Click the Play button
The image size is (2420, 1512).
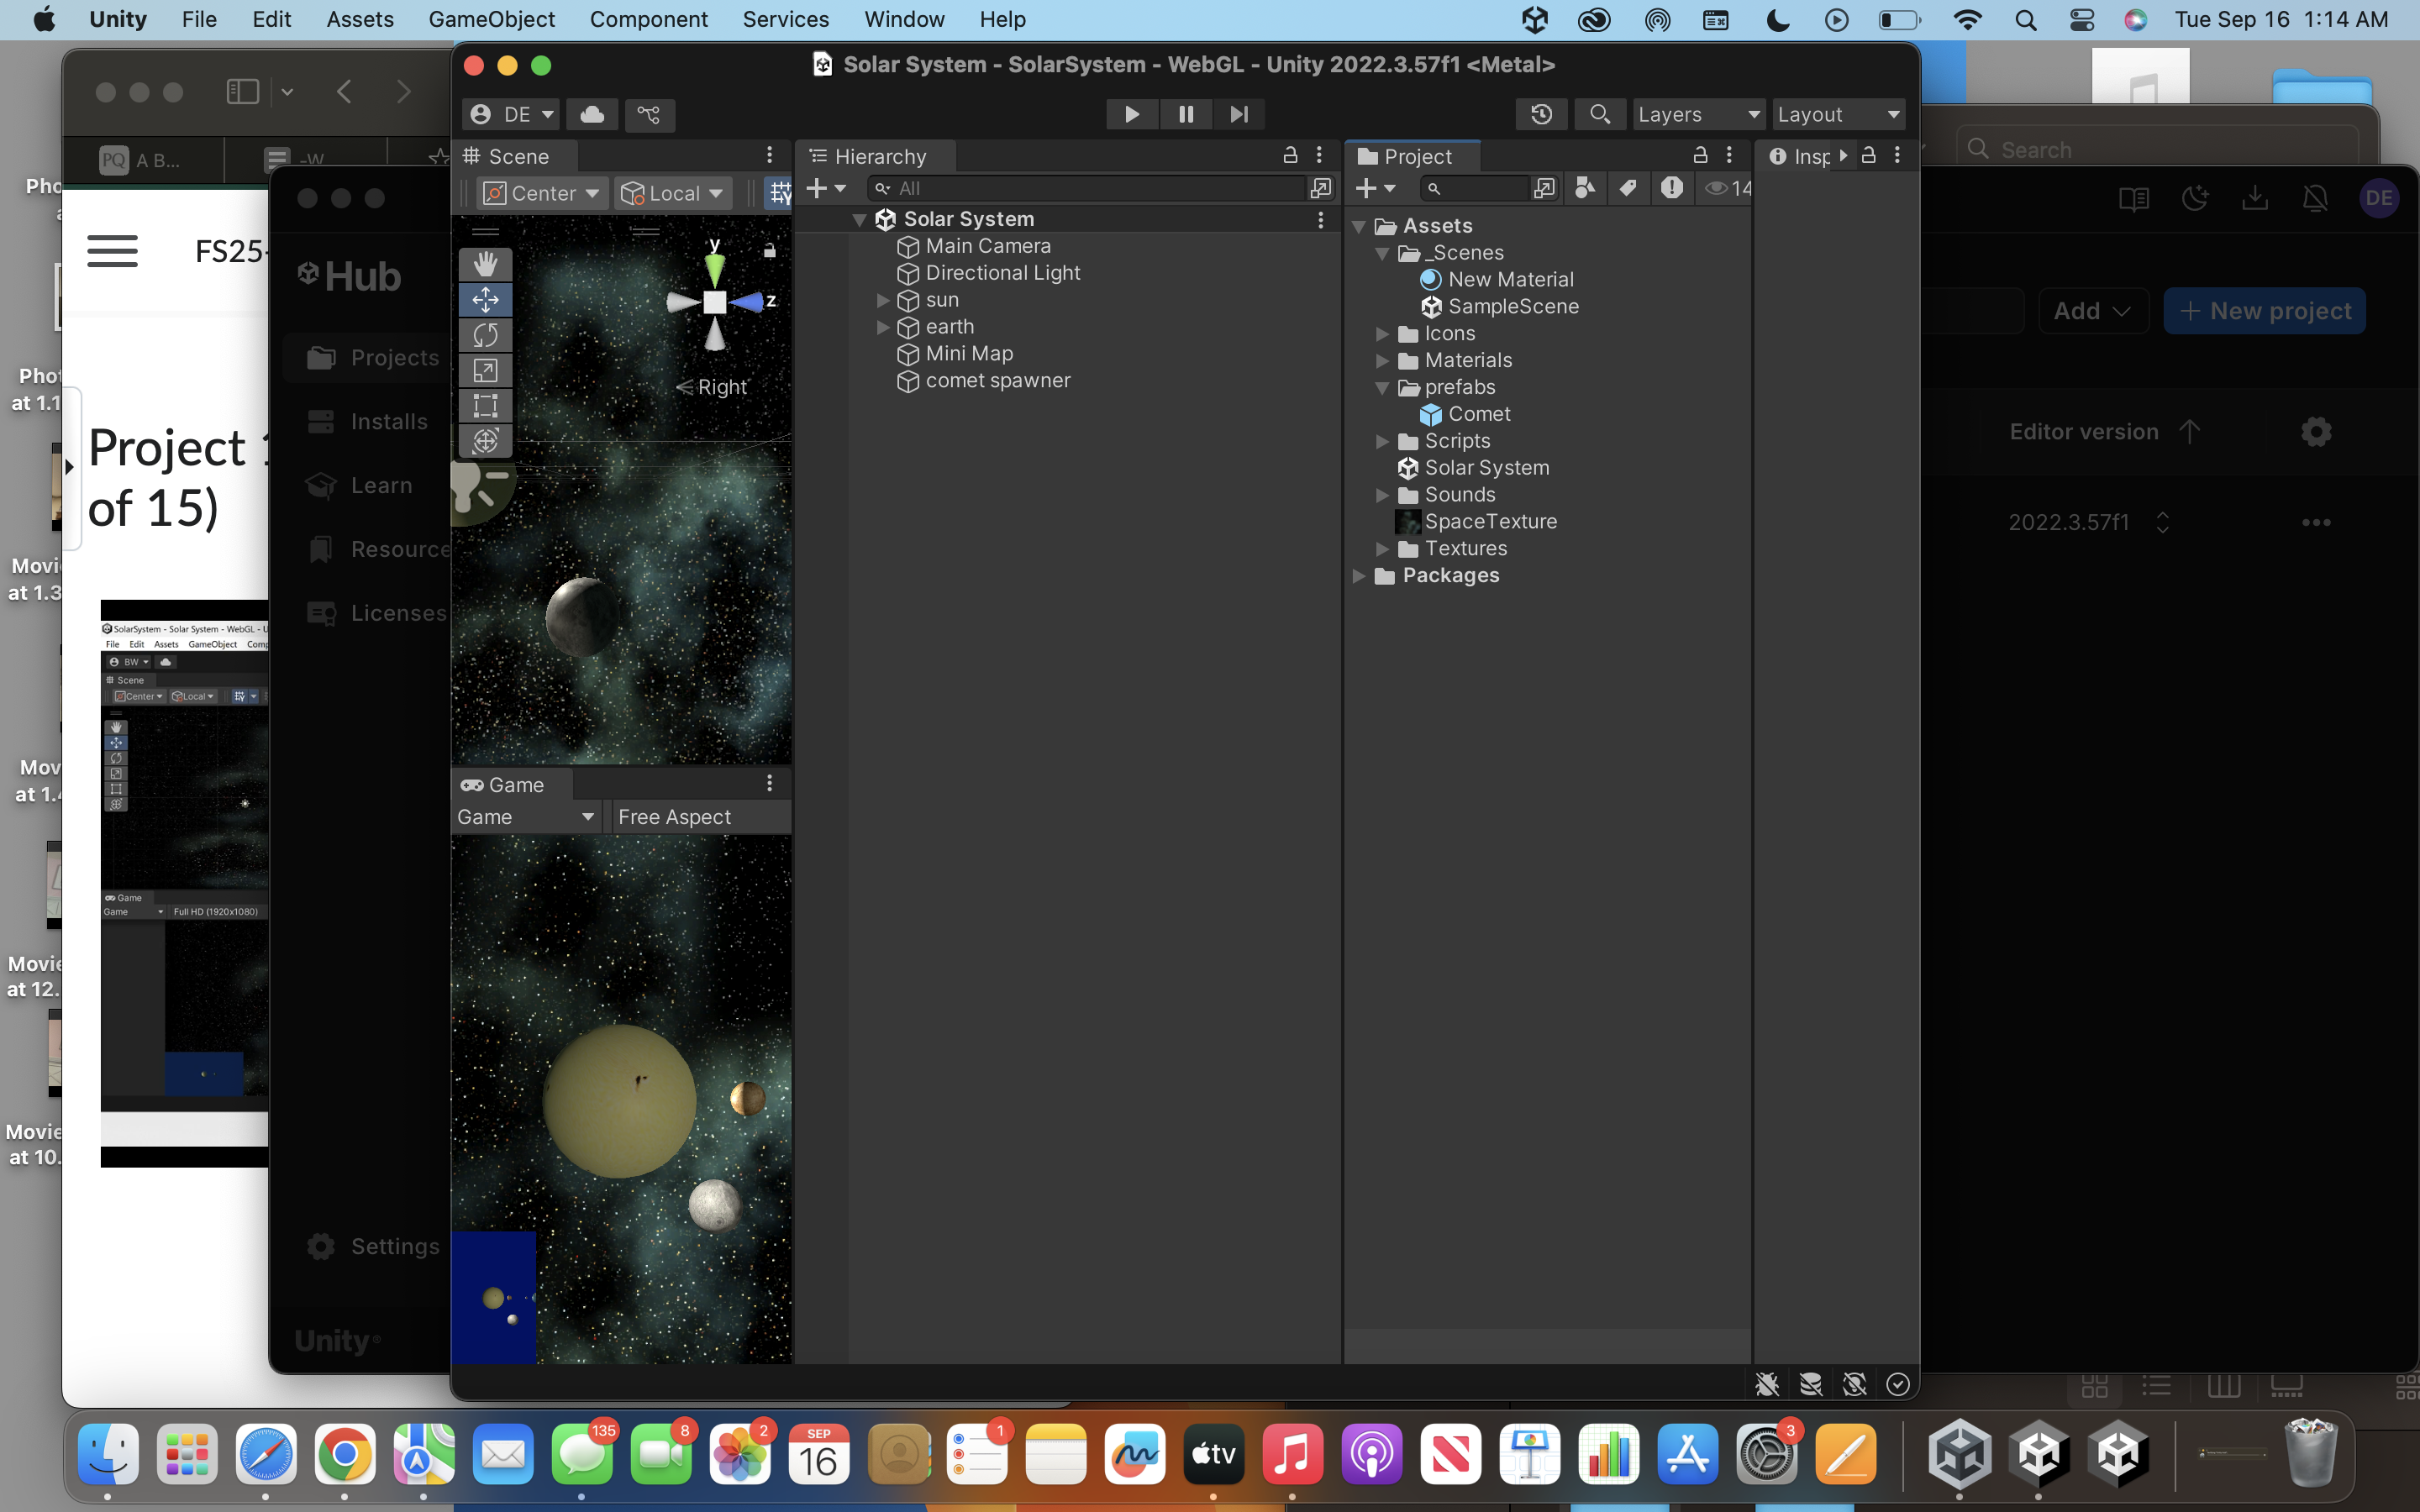tap(1131, 114)
